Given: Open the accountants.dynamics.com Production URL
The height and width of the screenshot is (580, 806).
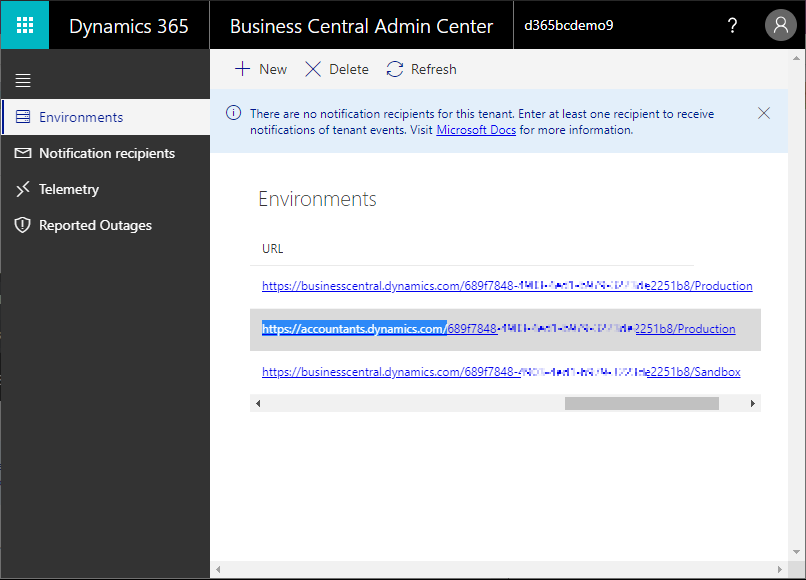Looking at the screenshot, I should [x=499, y=329].
